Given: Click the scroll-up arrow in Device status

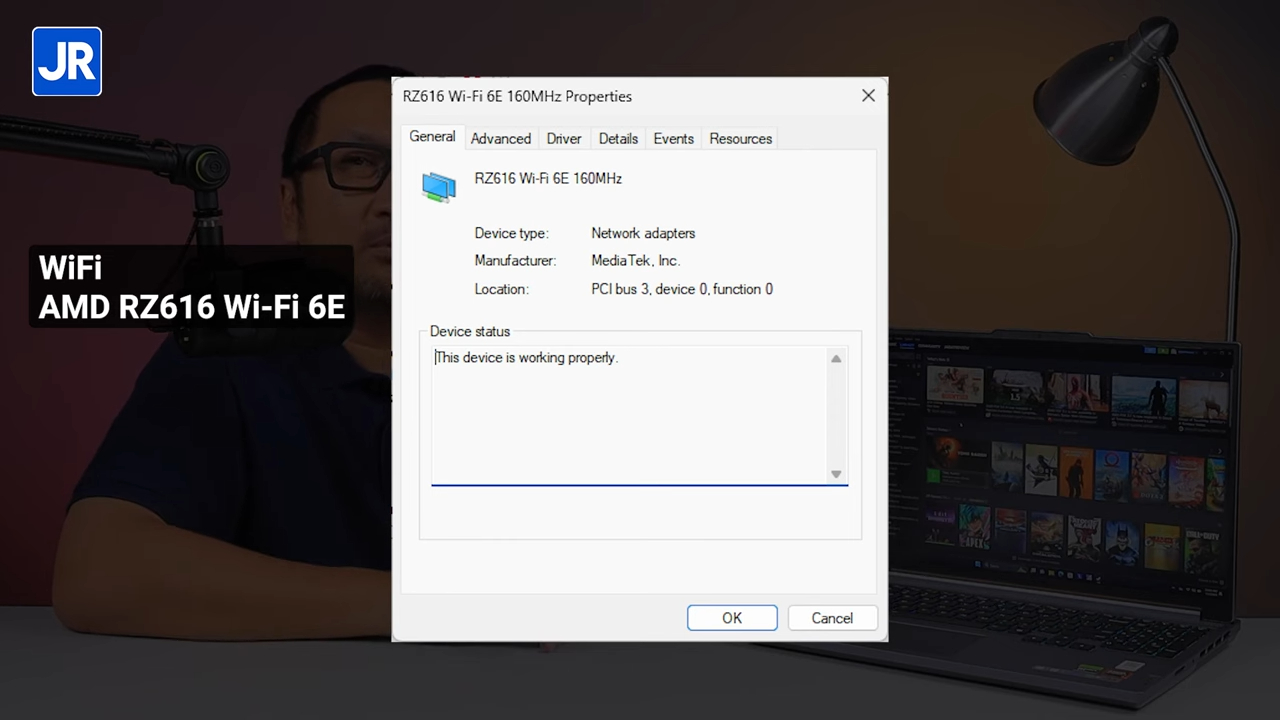Looking at the screenshot, I should pos(835,359).
